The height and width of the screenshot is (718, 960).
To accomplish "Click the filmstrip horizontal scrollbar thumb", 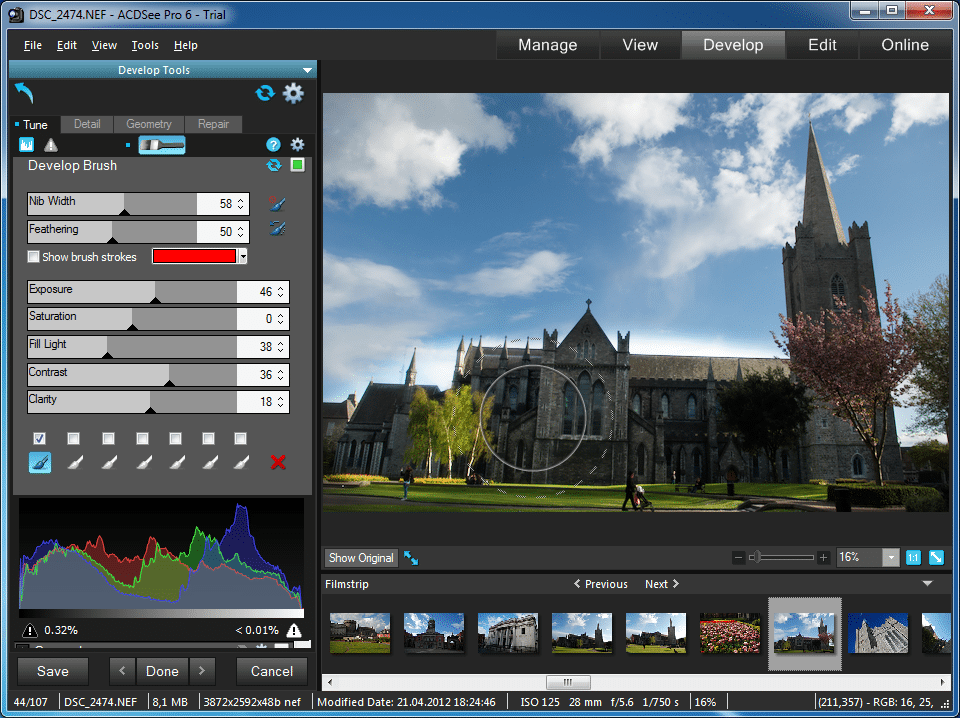I will 568,682.
